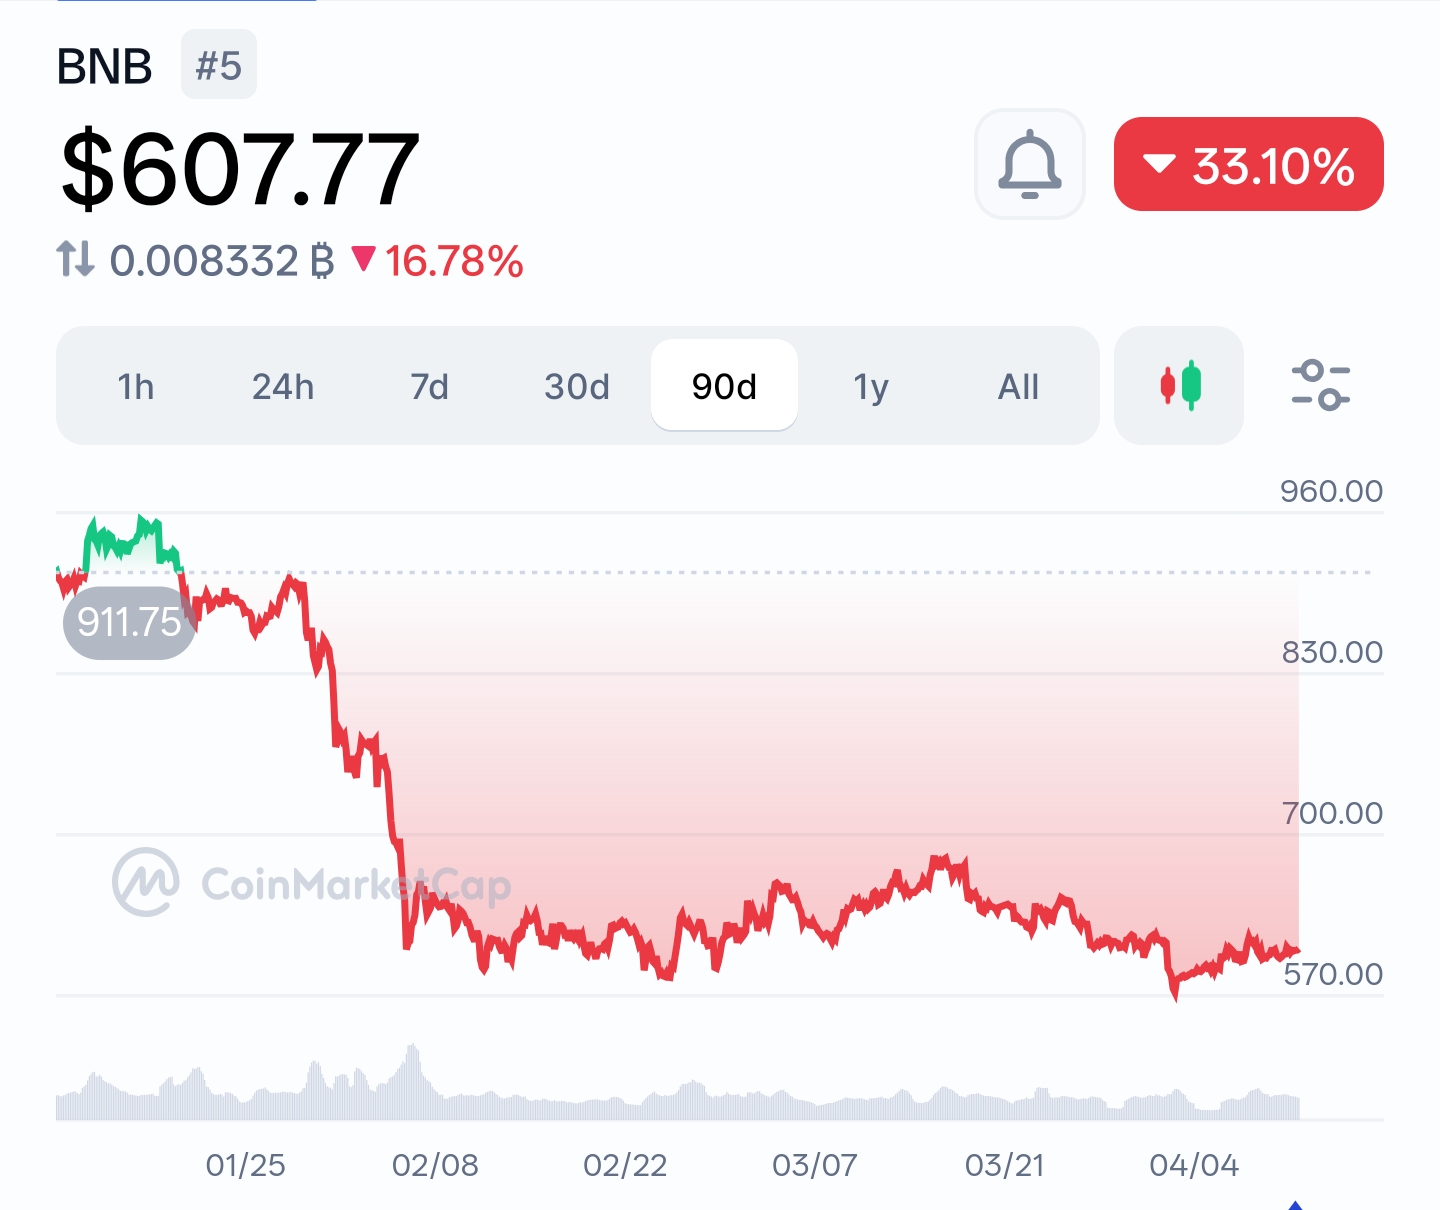Tap the 02/08 date on timeline

coord(435,1165)
